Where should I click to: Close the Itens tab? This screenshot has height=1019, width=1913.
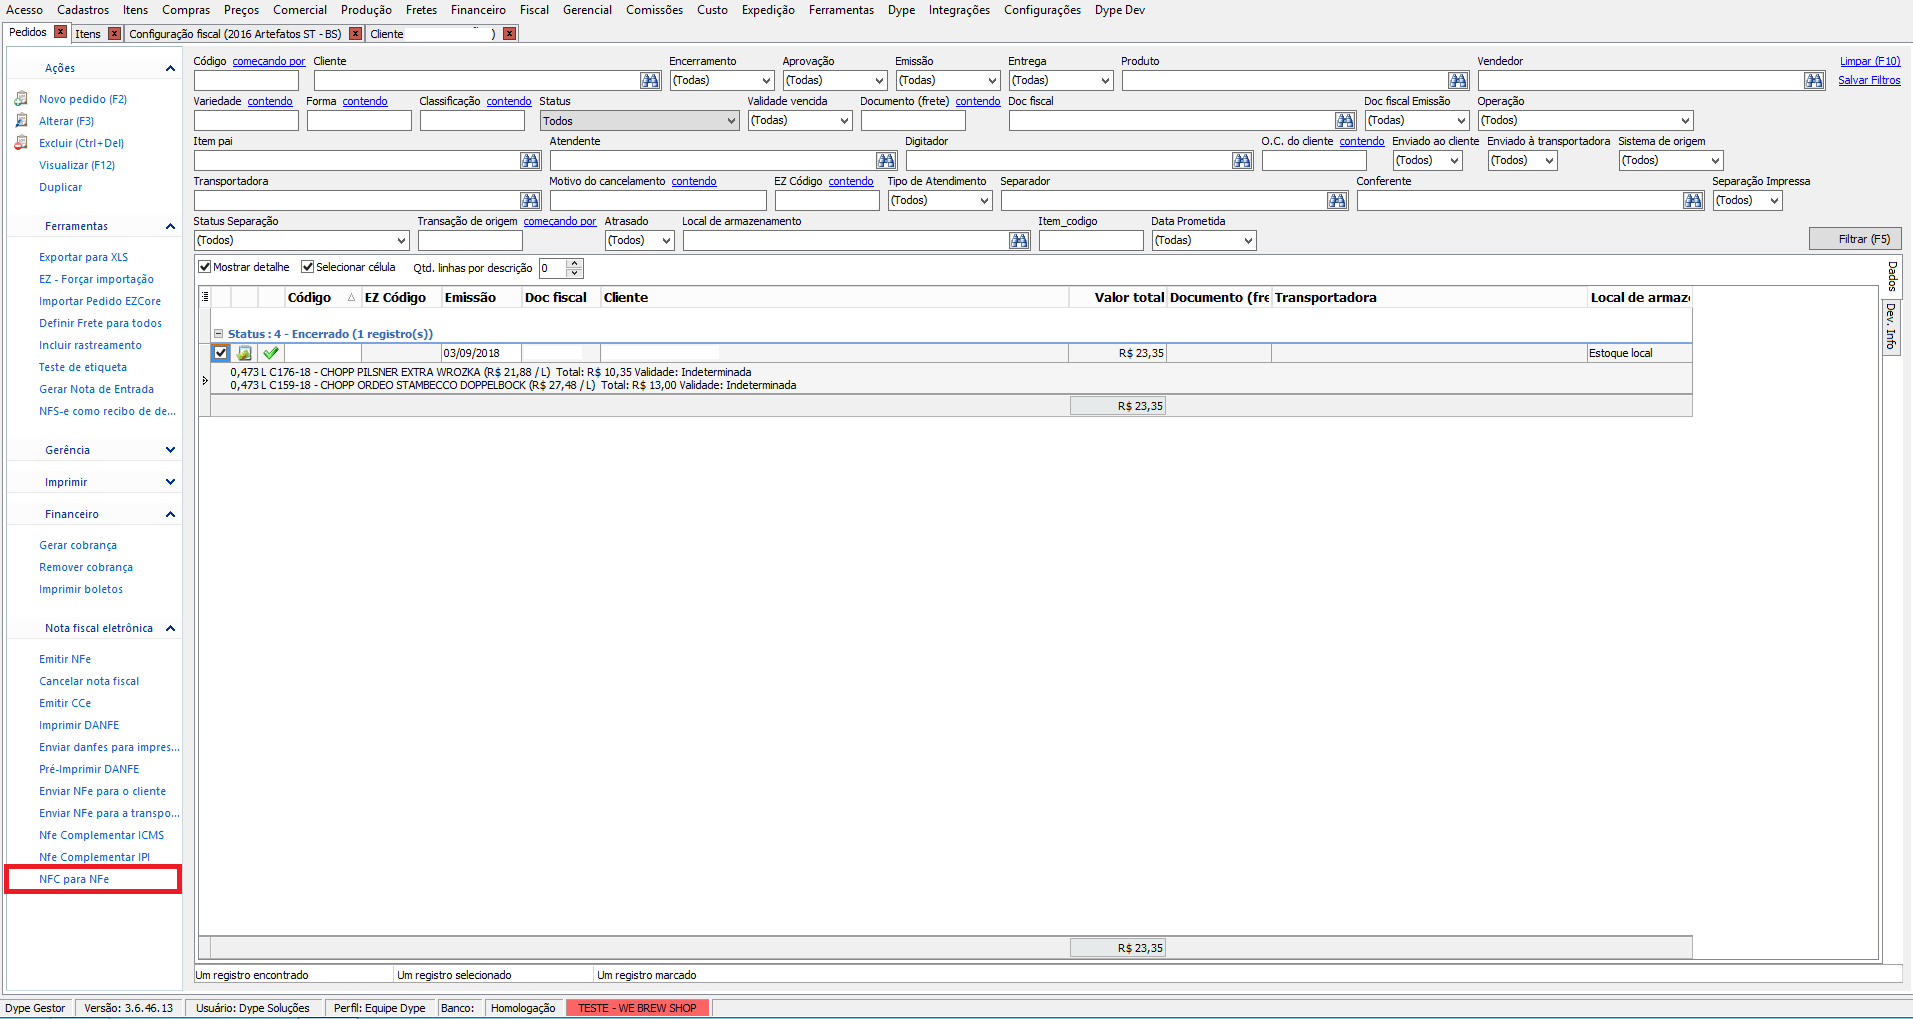(x=114, y=34)
